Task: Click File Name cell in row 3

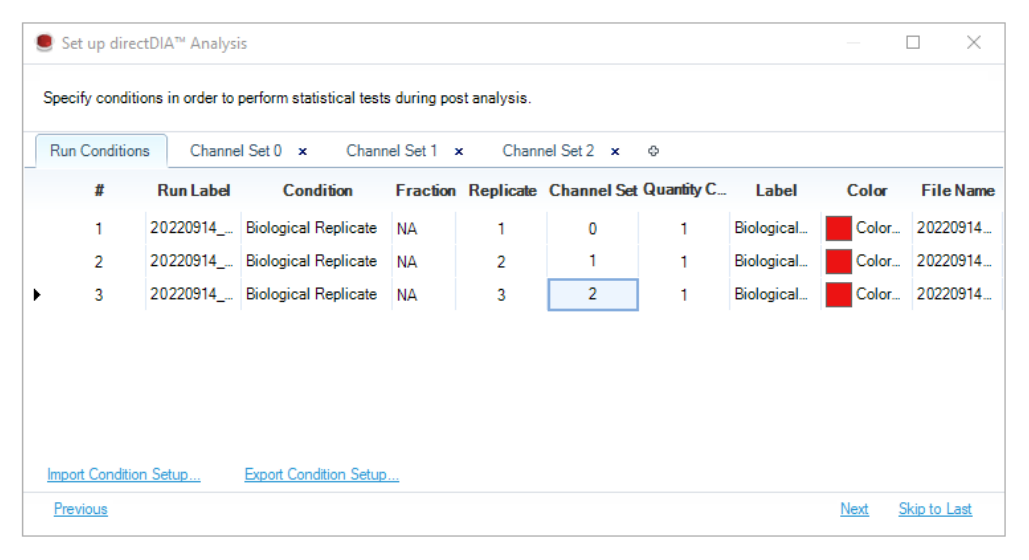Action: pos(957,295)
